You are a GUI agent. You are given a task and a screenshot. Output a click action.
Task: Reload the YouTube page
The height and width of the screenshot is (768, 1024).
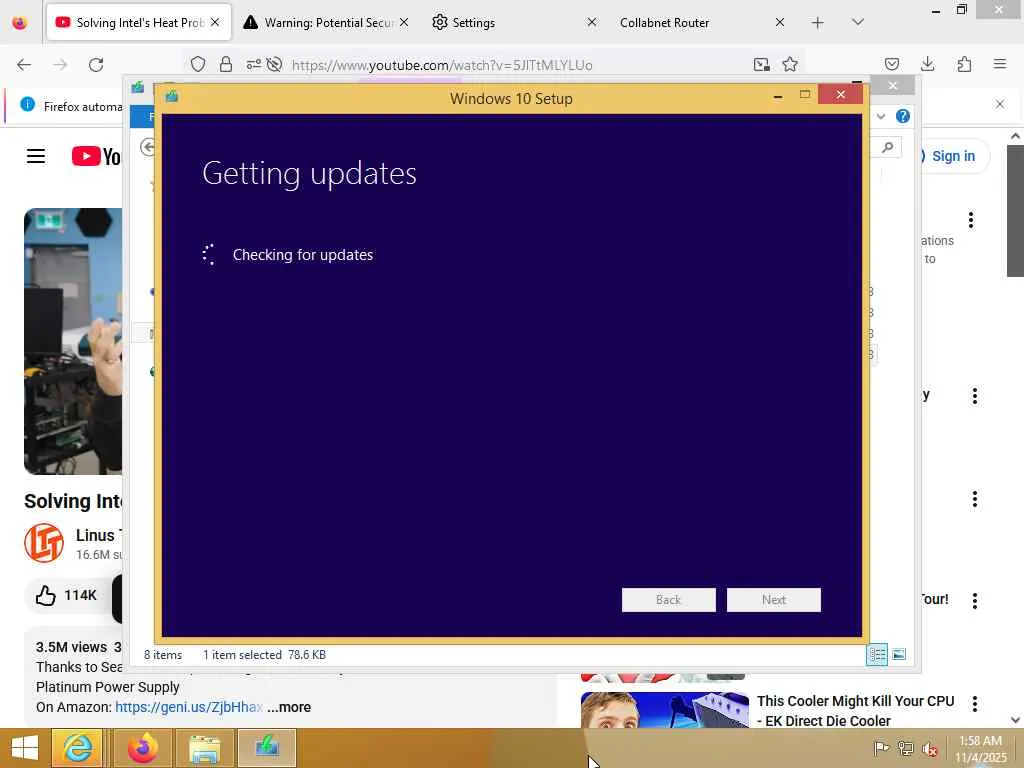coord(96,65)
